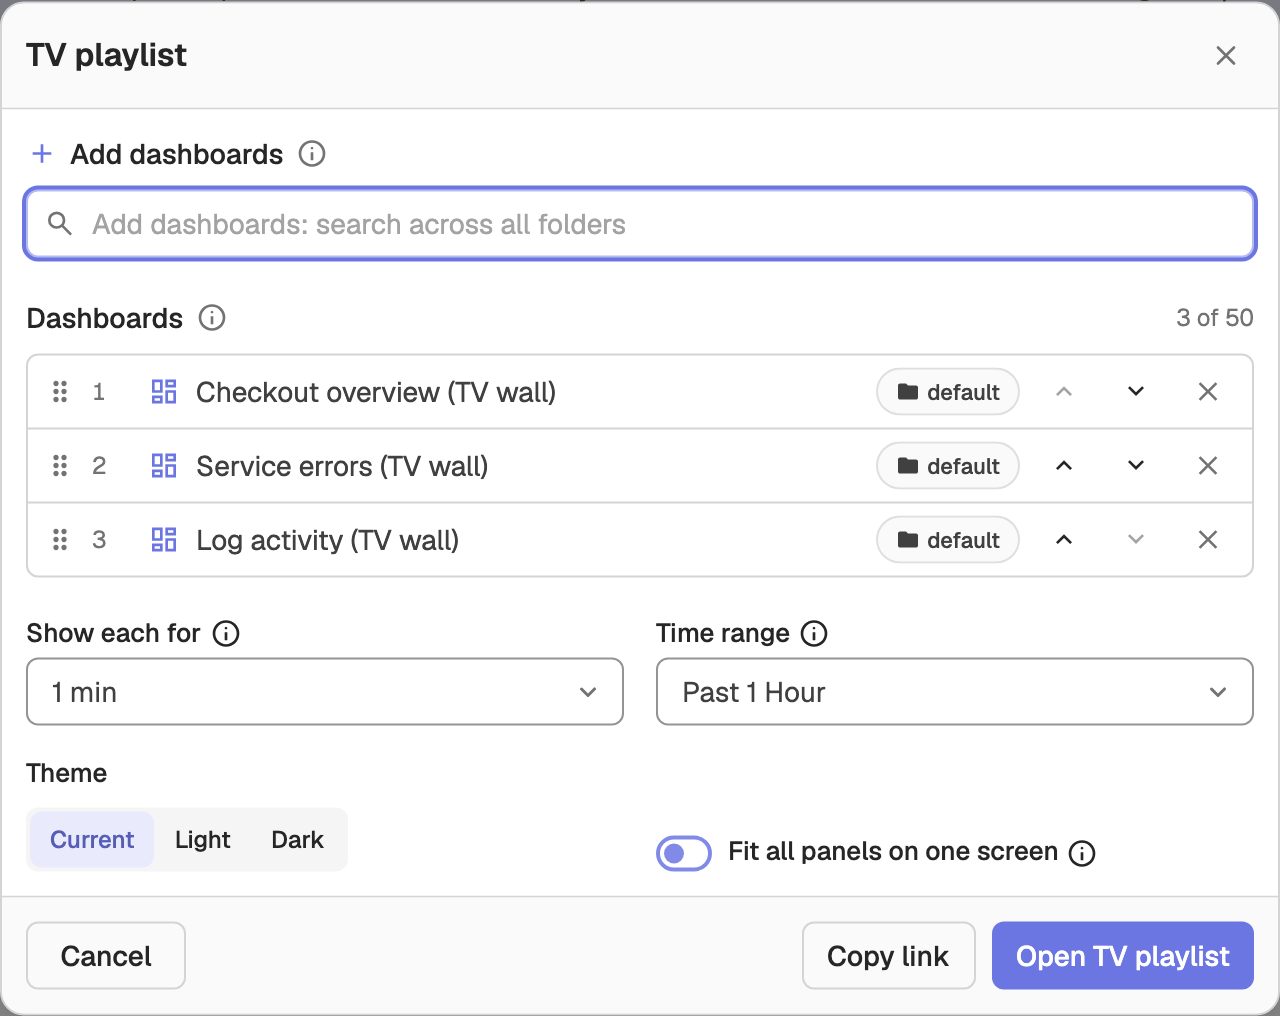The height and width of the screenshot is (1016, 1280).
Task: Click the info icon next to Add dashboards
Action: tap(312, 154)
